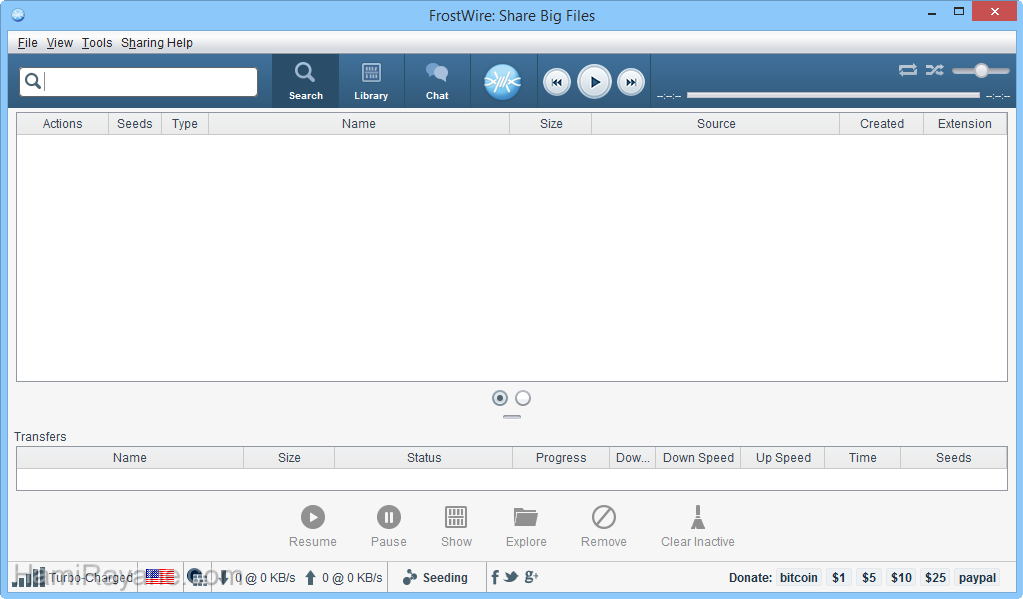Select the second empty radio button
Viewport: 1023px width, 599px height.
[523, 398]
